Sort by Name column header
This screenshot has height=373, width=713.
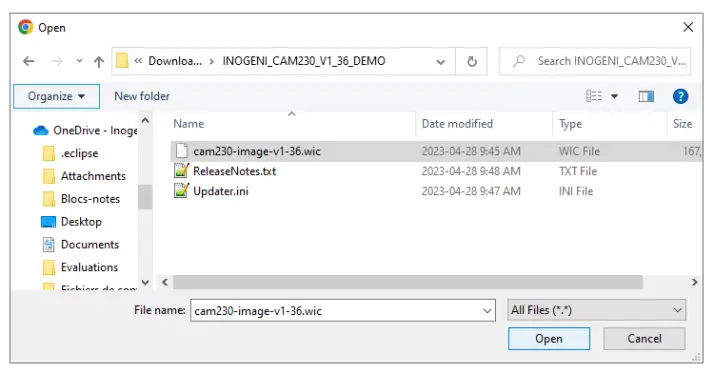[x=189, y=124]
